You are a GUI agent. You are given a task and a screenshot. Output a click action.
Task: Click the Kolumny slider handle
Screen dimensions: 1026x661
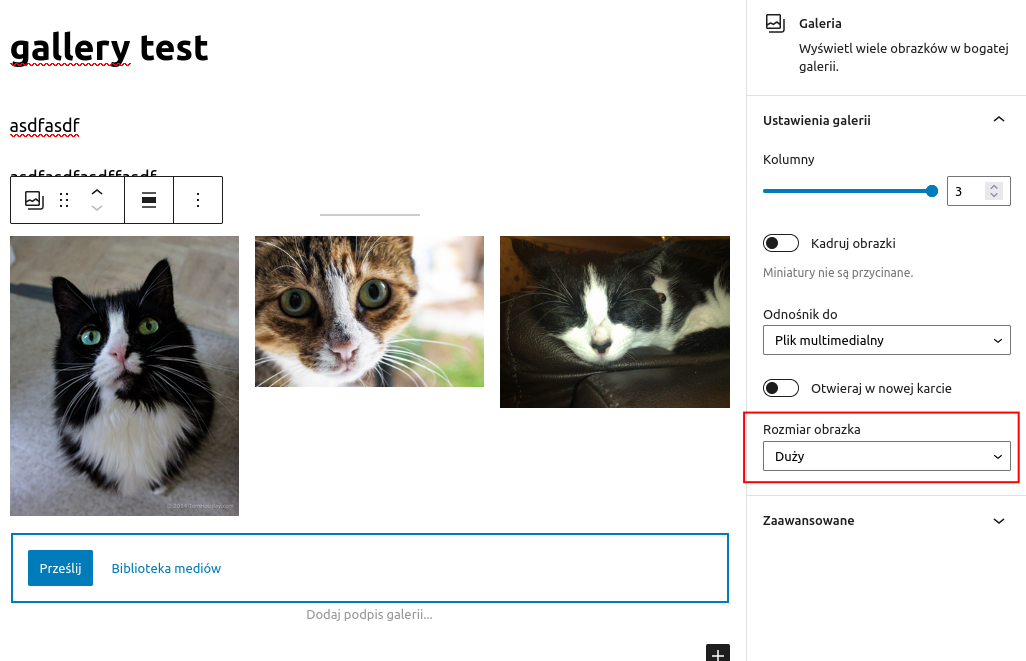(932, 191)
